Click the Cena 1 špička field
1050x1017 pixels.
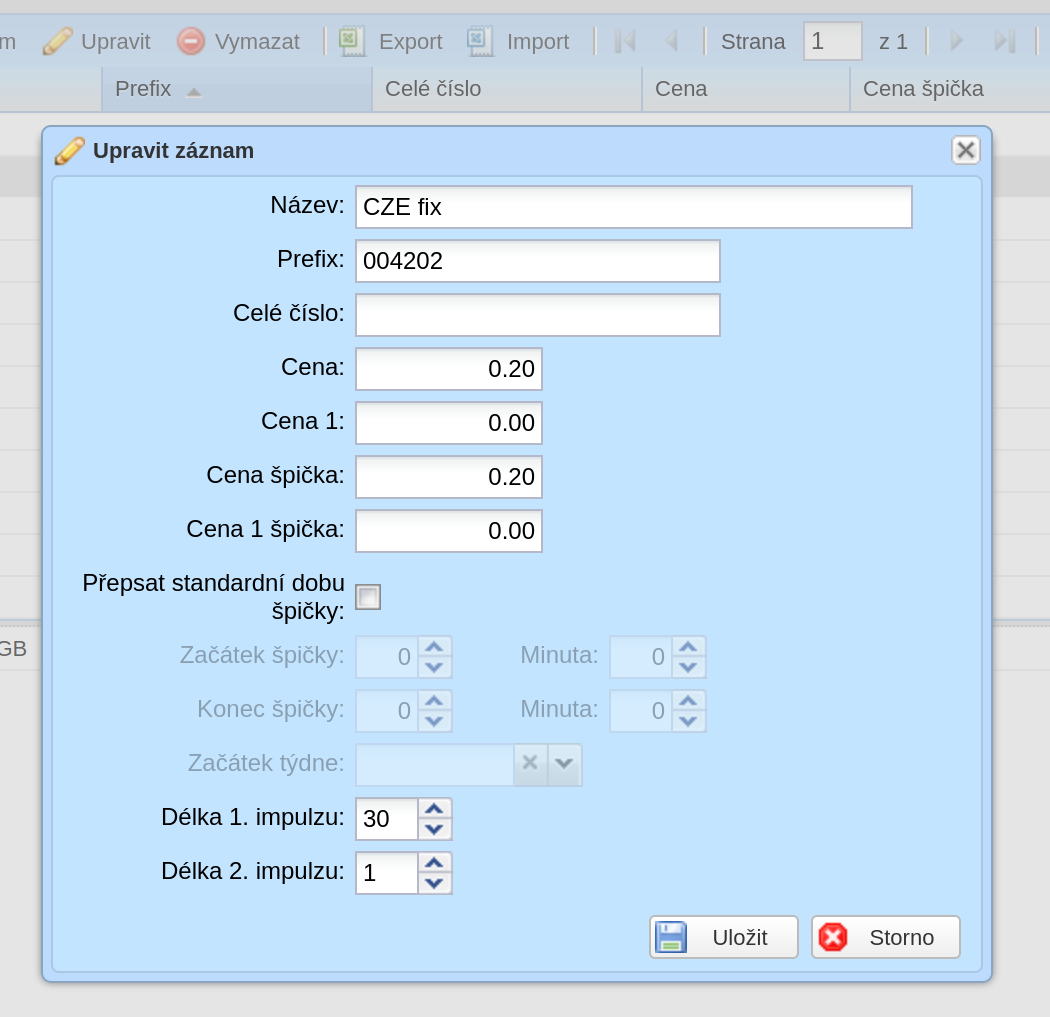449,531
